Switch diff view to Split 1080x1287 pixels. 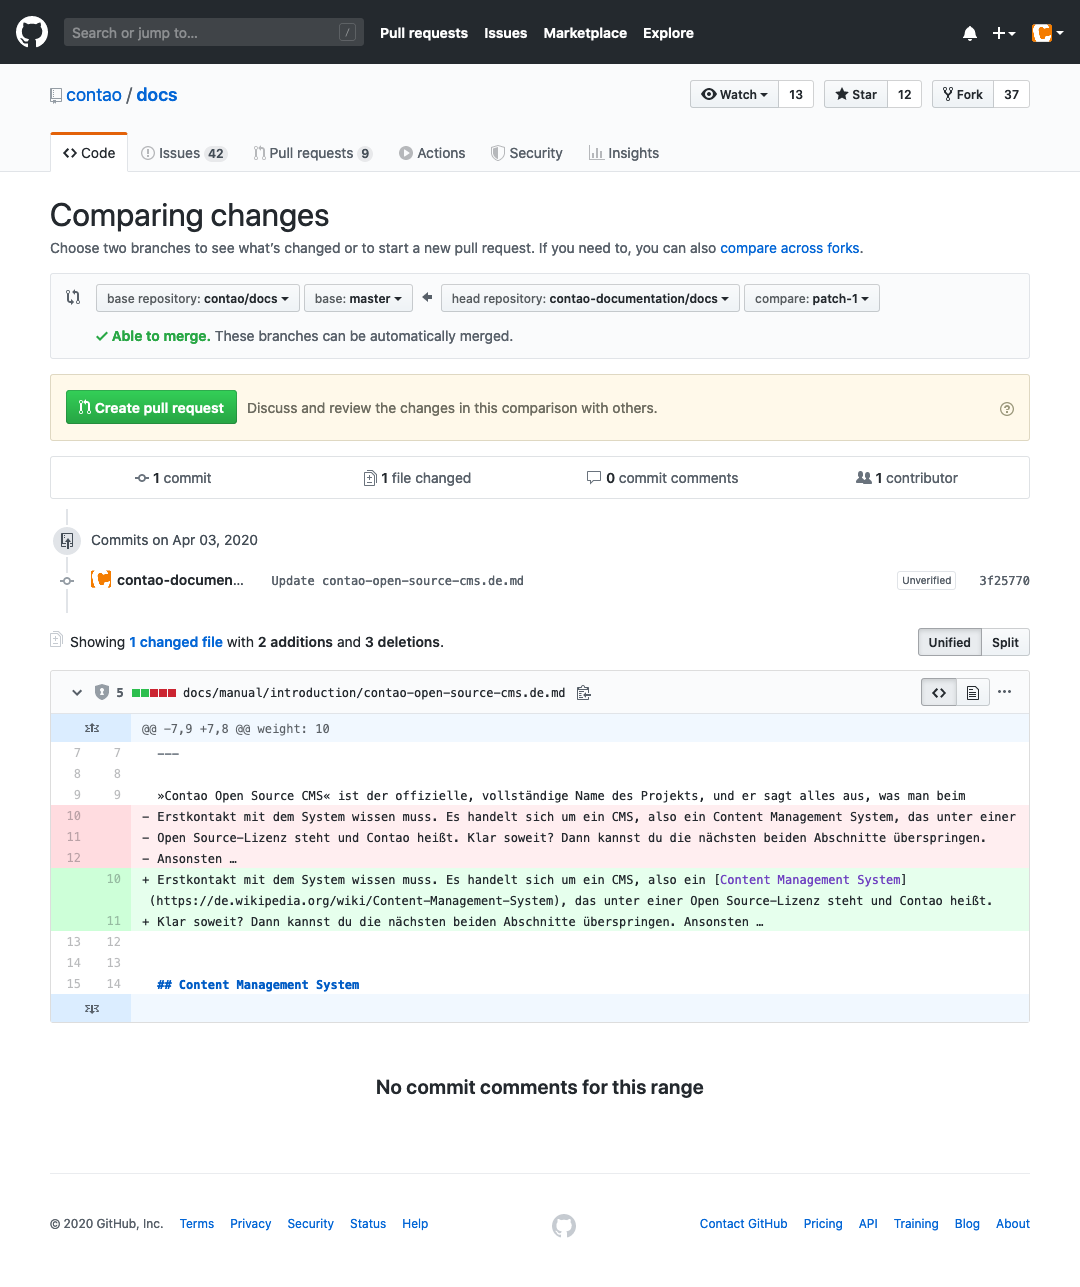[x=1005, y=642]
